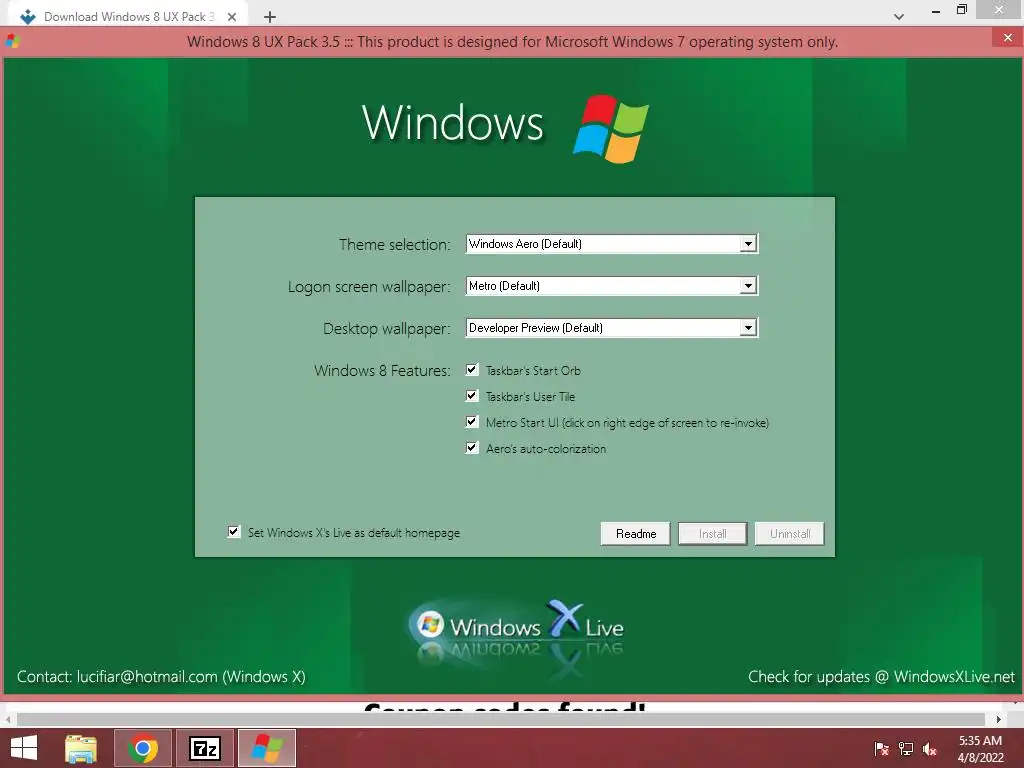Open the Windows Start button on taskbar
The width and height of the screenshot is (1024, 768).
point(24,748)
